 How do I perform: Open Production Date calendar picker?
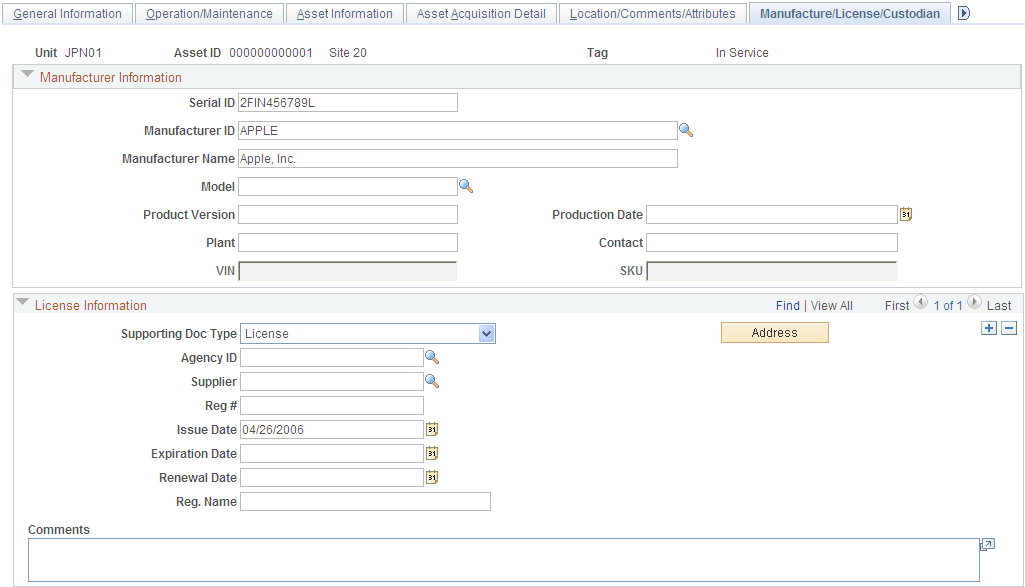coord(906,214)
